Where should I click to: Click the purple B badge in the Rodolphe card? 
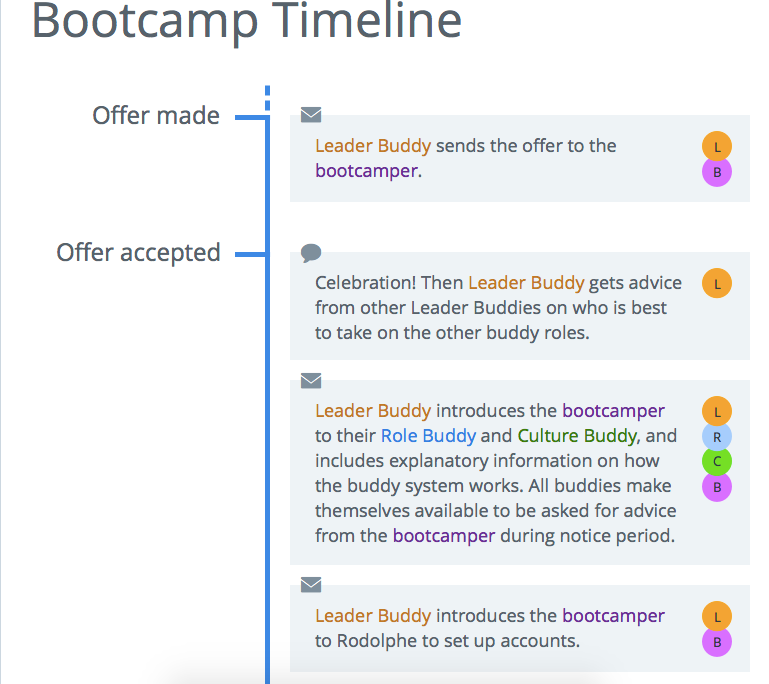(x=717, y=642)
